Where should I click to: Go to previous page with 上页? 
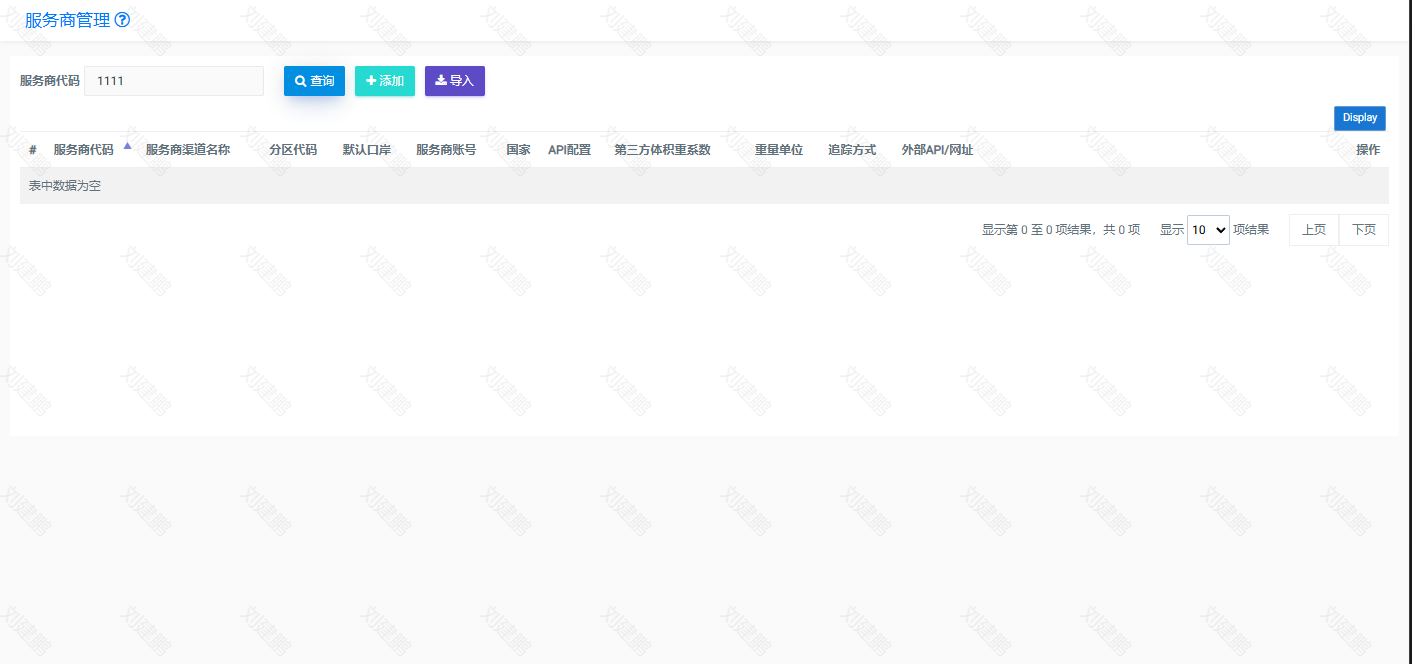[x=1313, y=230]
